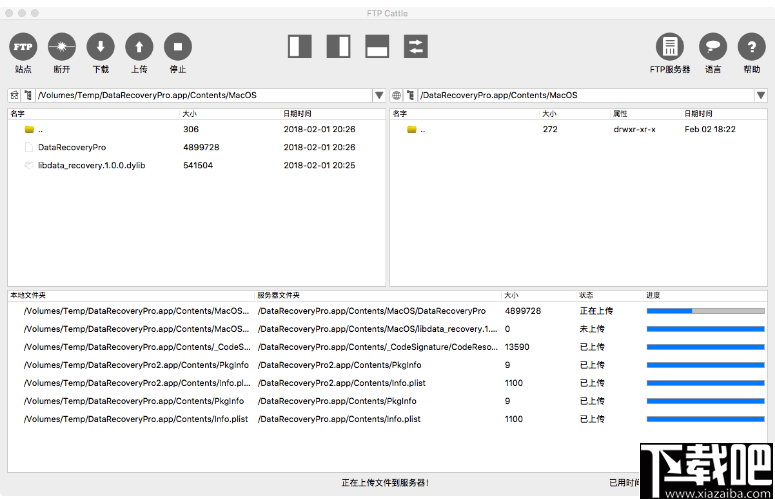Viewport: 775px width, 499px height.
Task: Select date 2018-02-01 20:25 entry
Action: point(319,165)
